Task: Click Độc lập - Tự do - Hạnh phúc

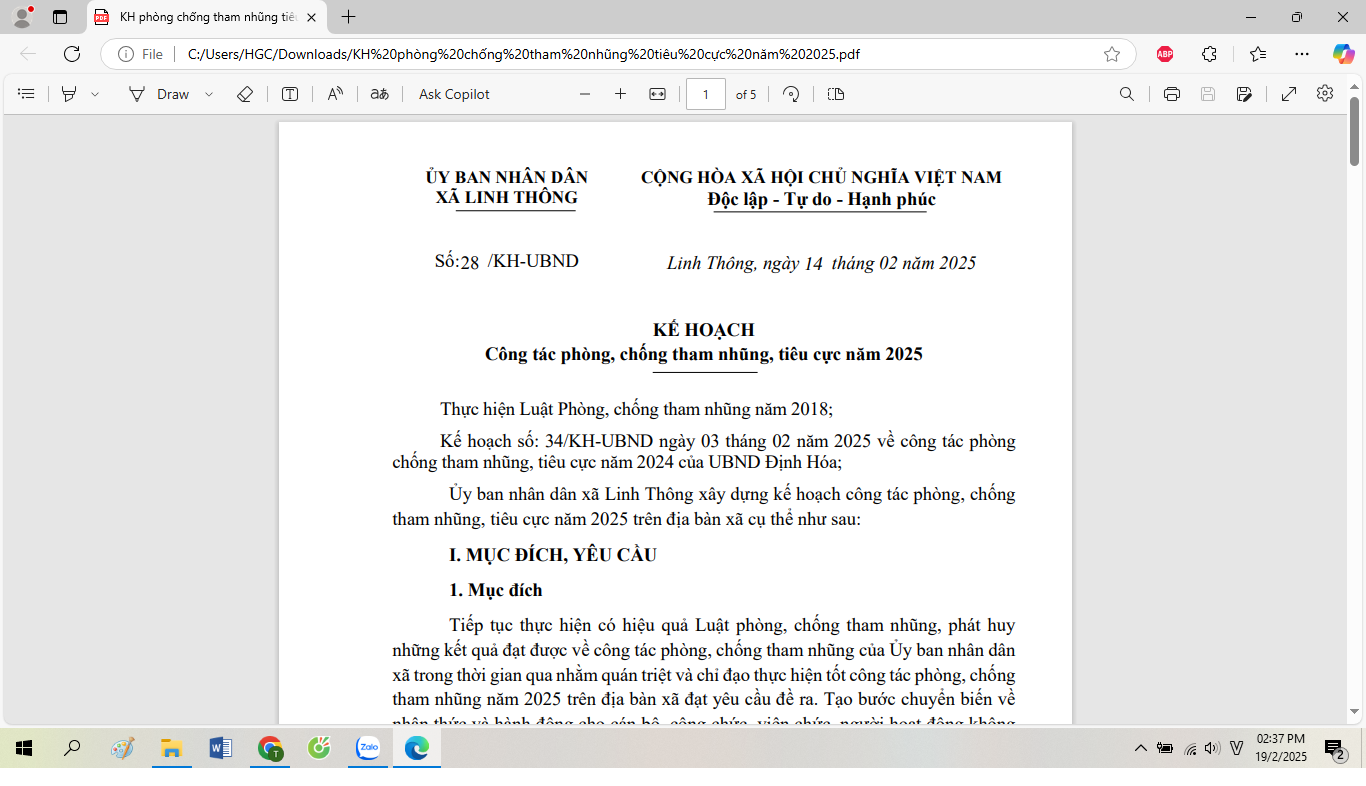Action: [821, 199]
